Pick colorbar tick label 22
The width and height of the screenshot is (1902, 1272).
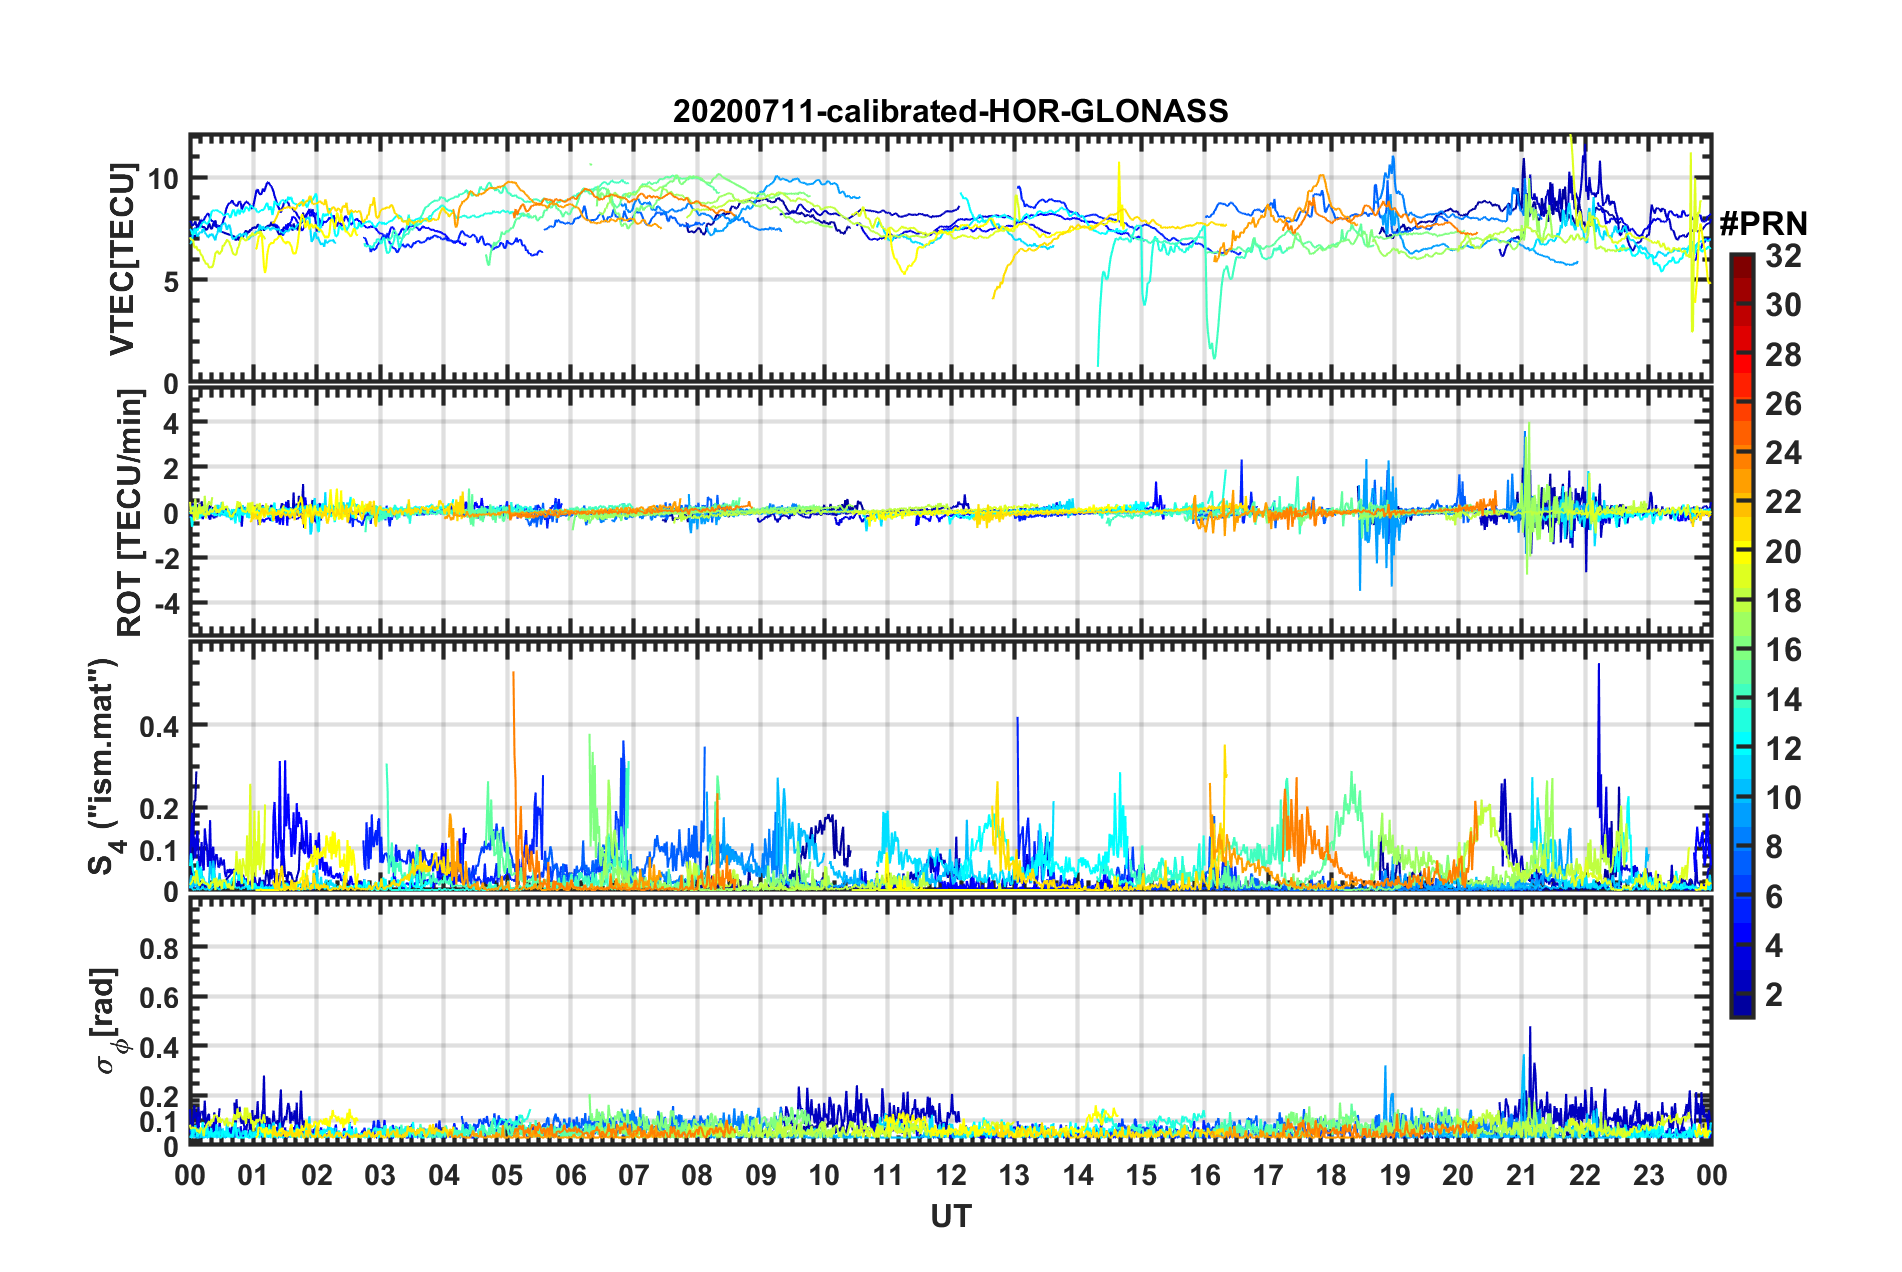pos(1783,502)
